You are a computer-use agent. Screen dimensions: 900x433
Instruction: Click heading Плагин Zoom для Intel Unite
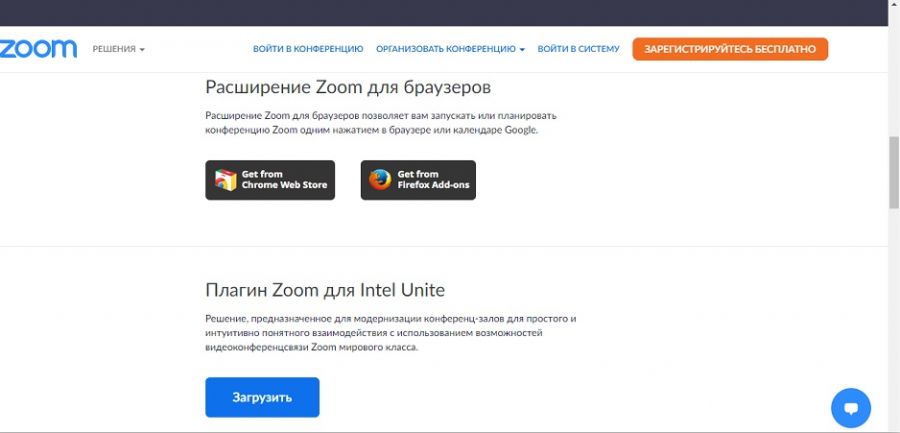325,290
